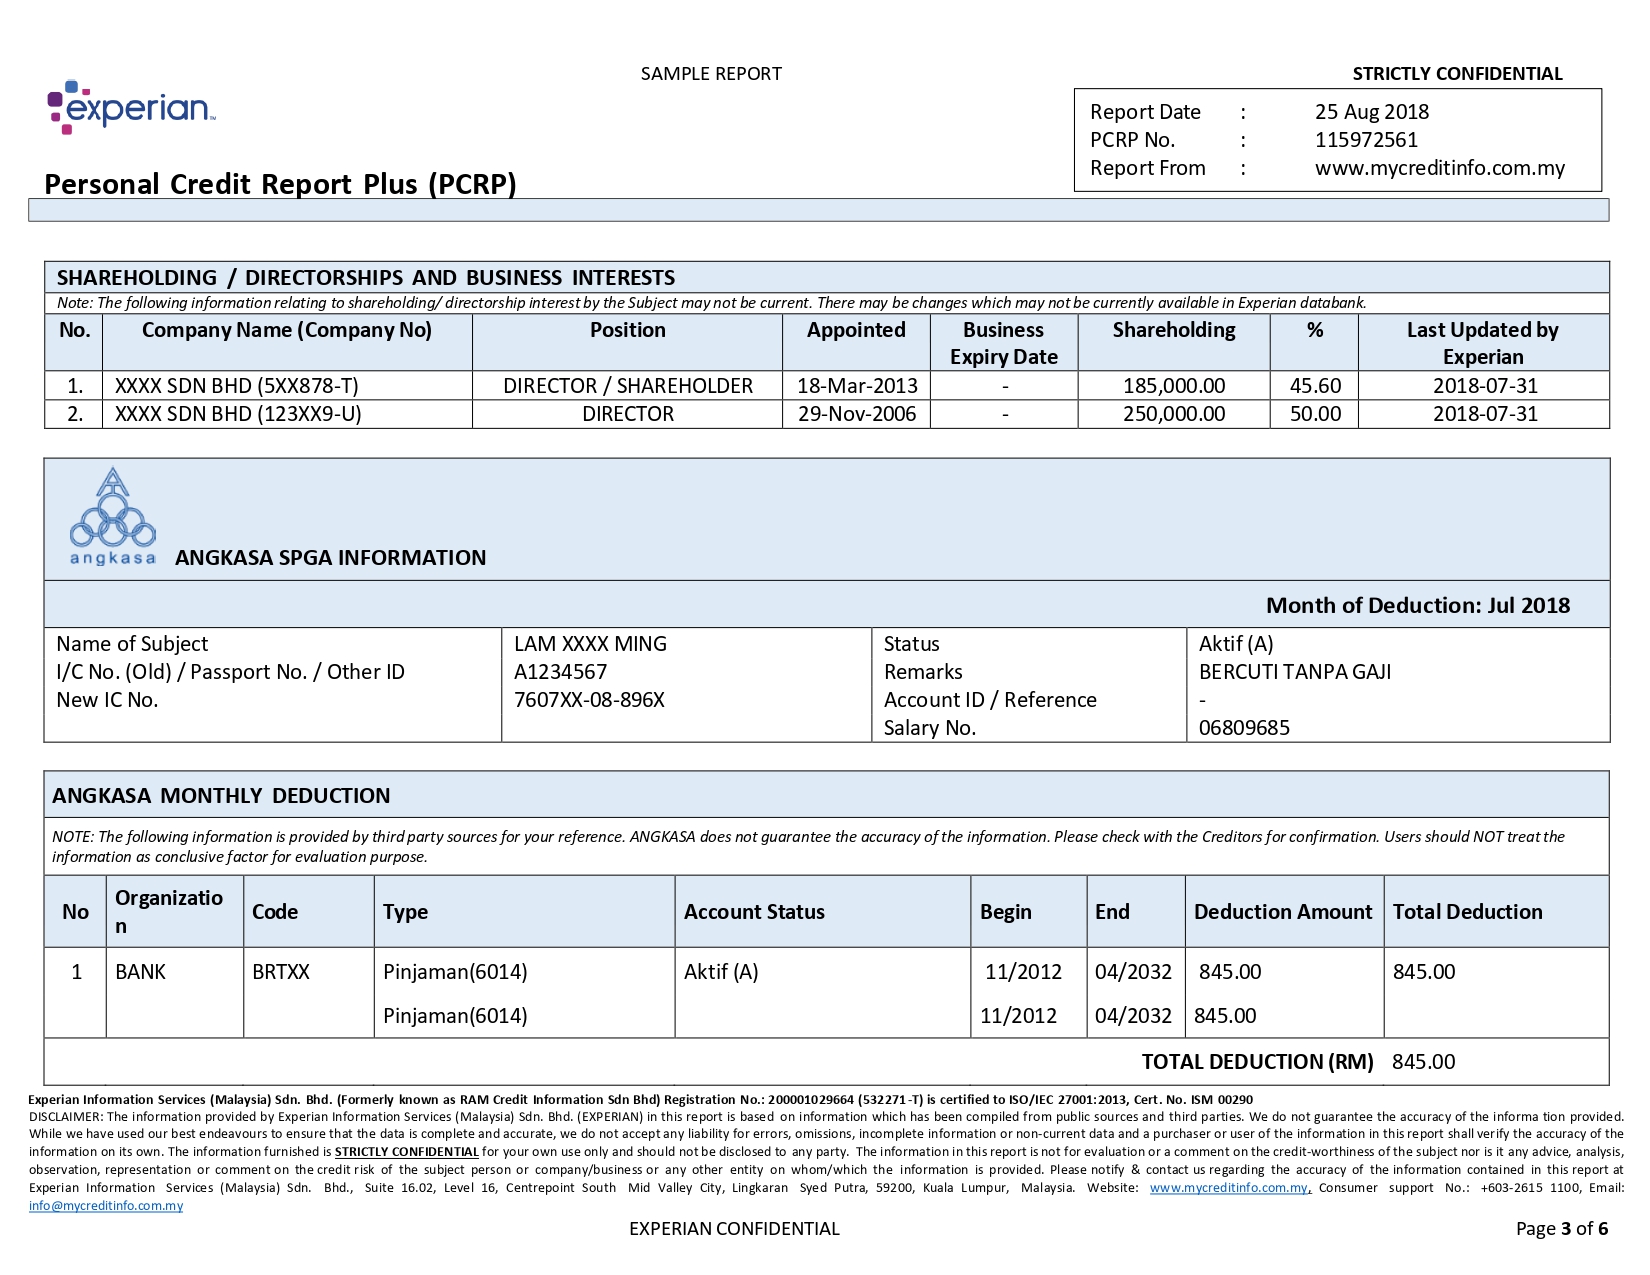Viewport: 1650px width, 1275px height.
Task: Click the TOTAL DEDUCTION (RM) label
Action: [1257, 1062]
